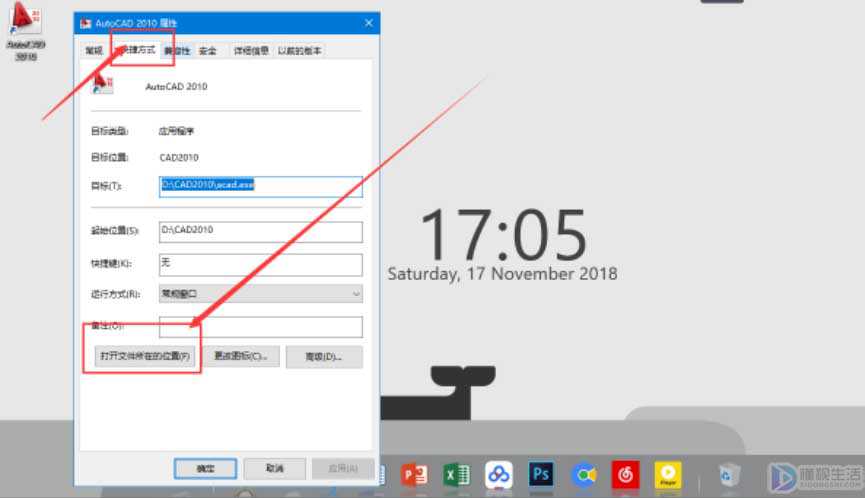Click the 备注(O) comment input field
Screen dimensions: 865x498
pos(261,326)
